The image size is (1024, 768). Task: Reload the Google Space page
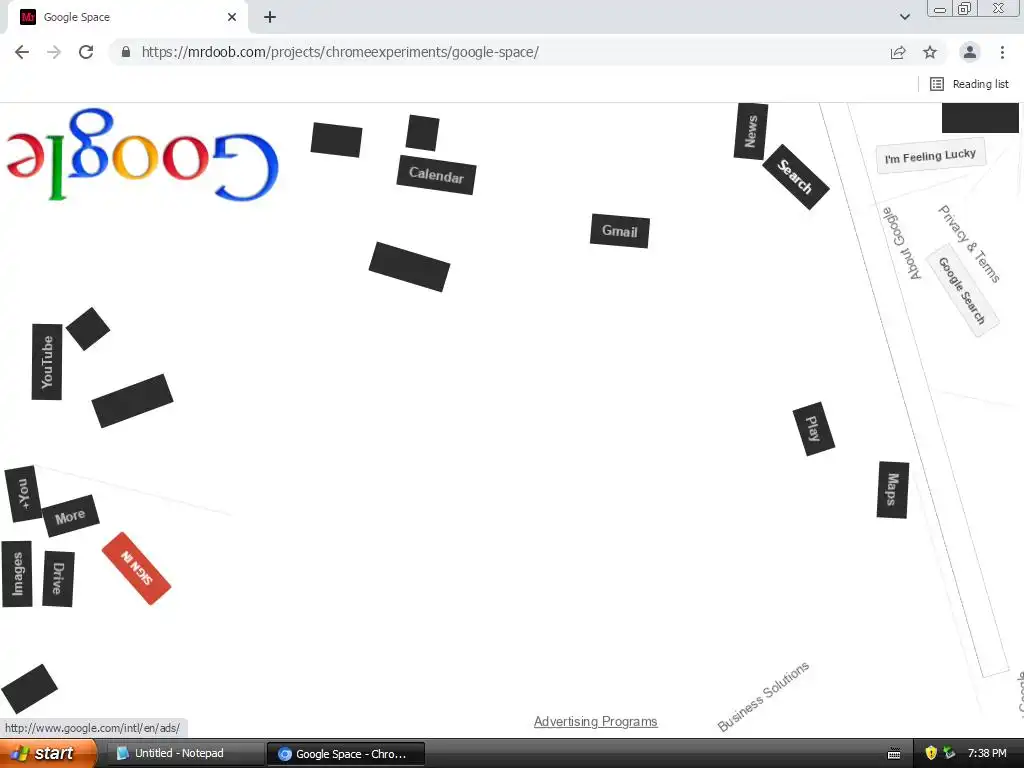[86, 52]
